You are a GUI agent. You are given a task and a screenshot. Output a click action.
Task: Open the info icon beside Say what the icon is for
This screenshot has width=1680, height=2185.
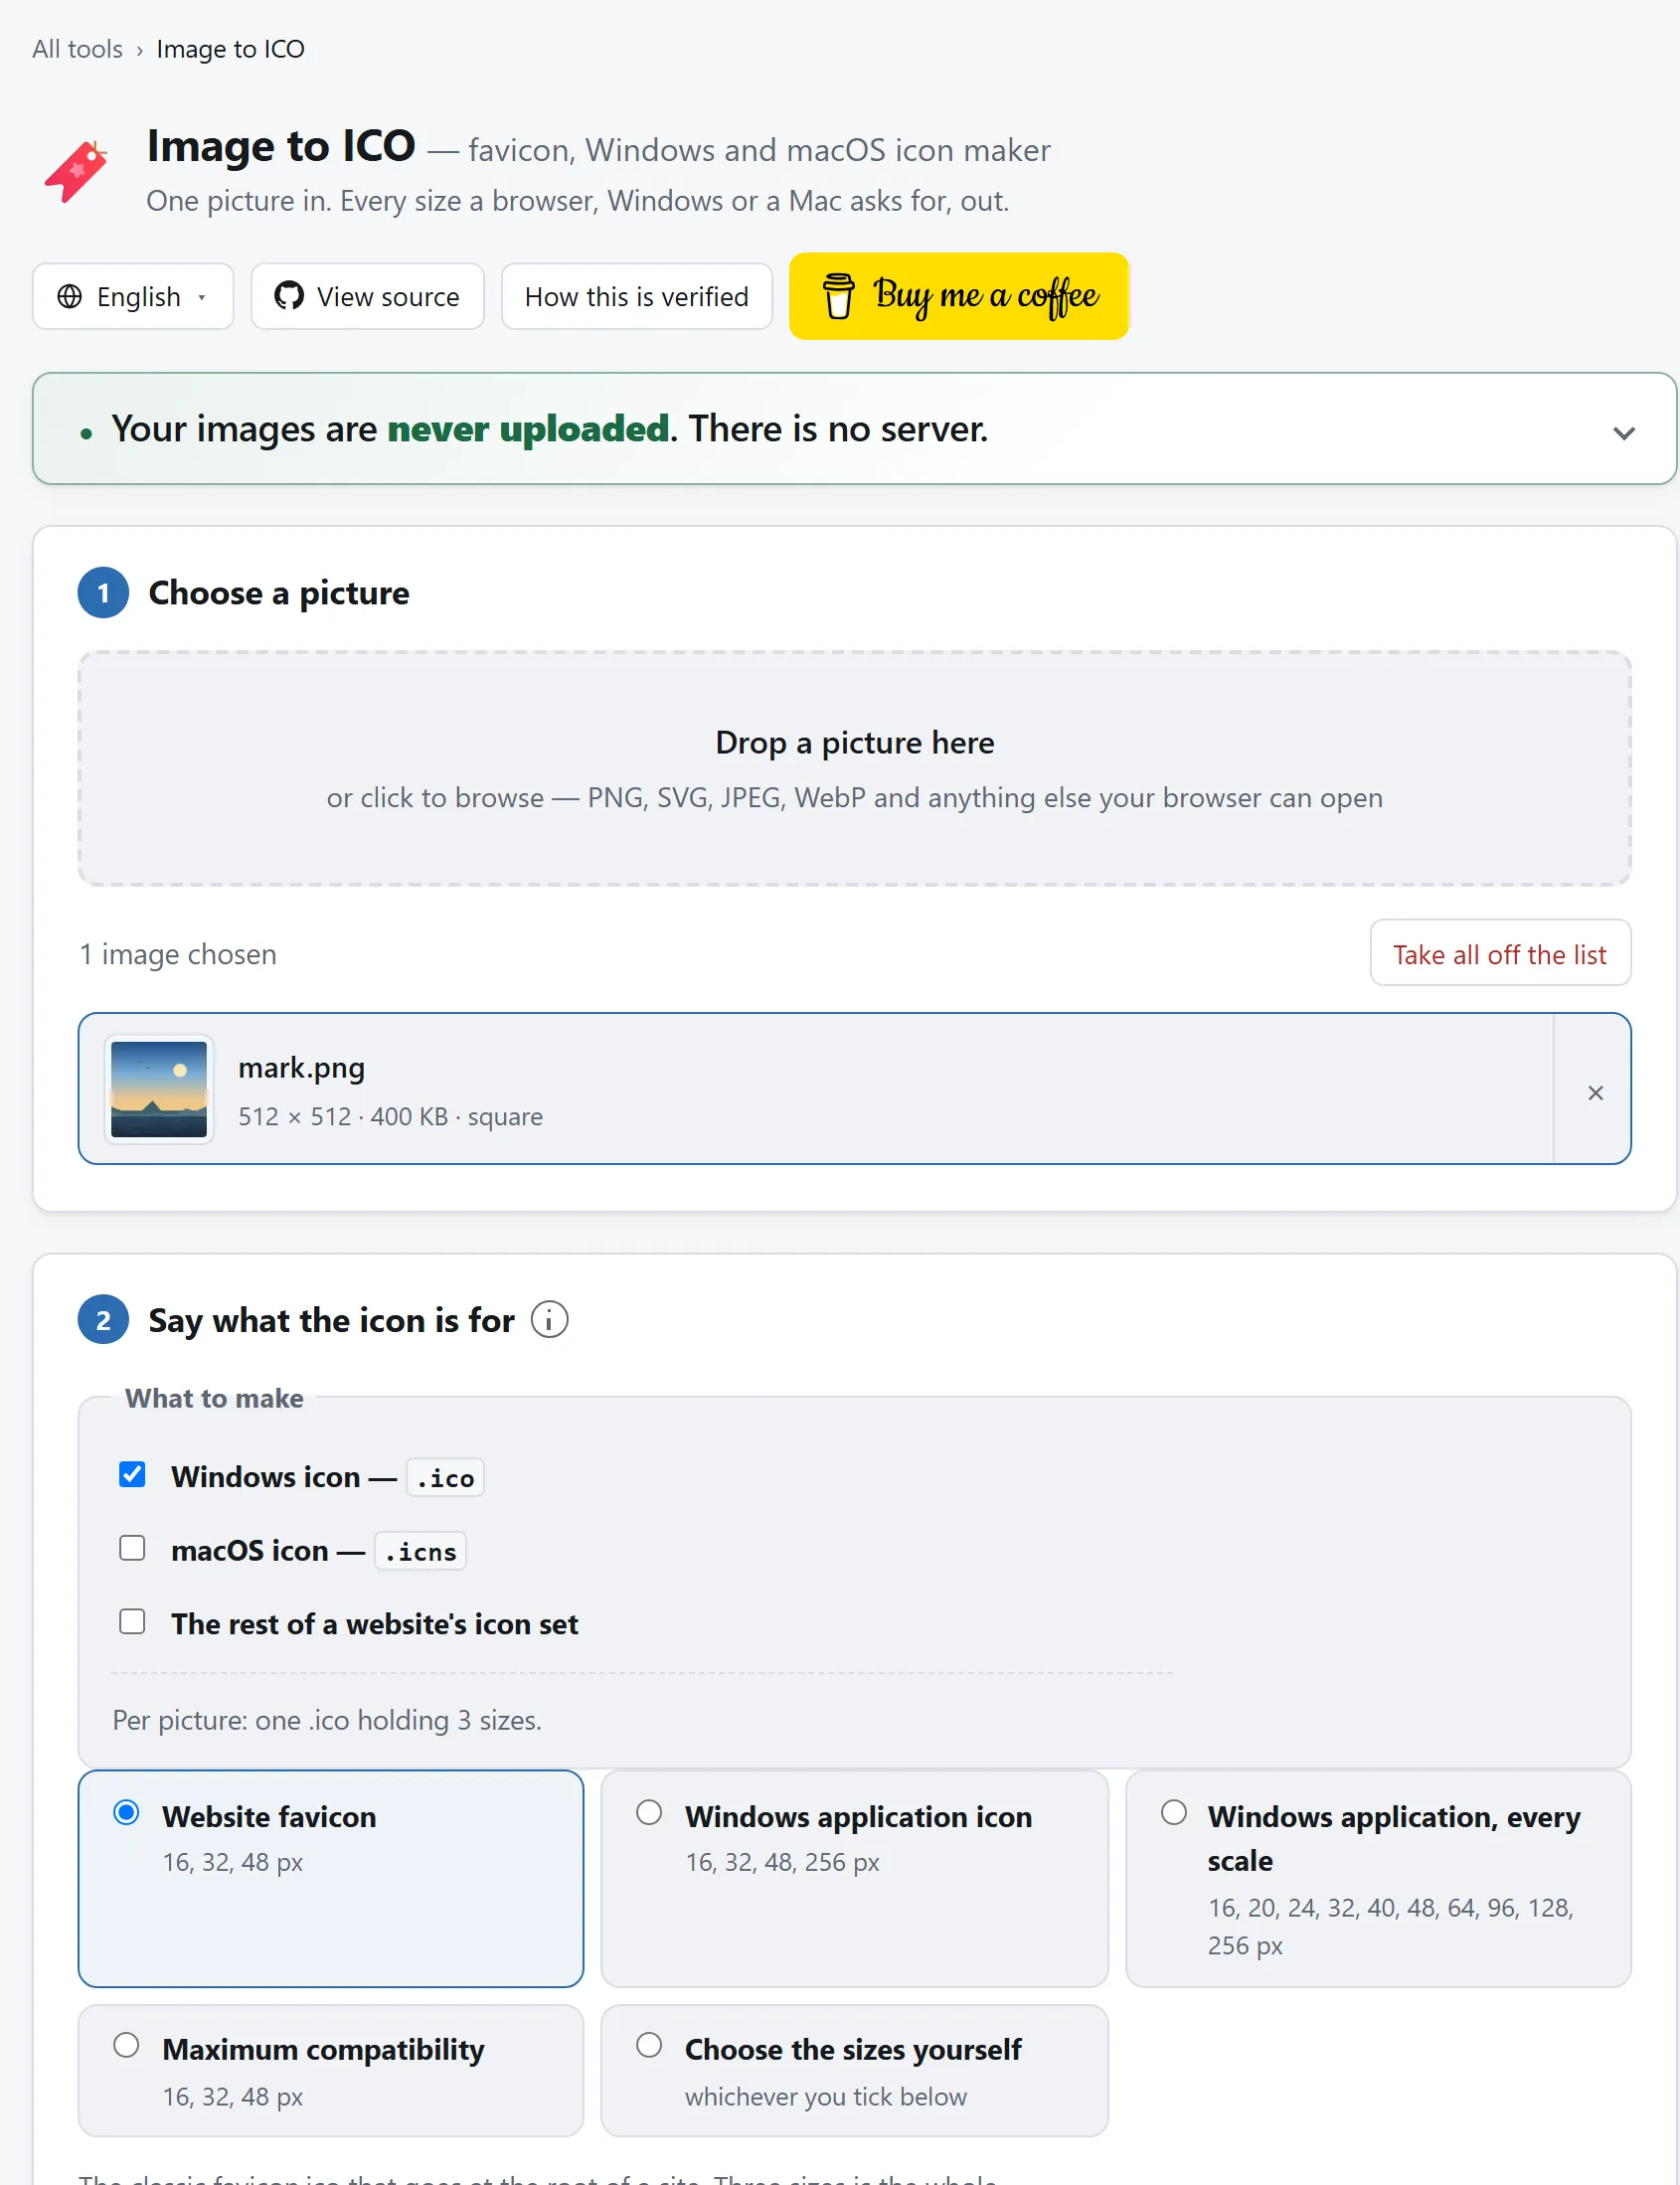[549, 1320]
